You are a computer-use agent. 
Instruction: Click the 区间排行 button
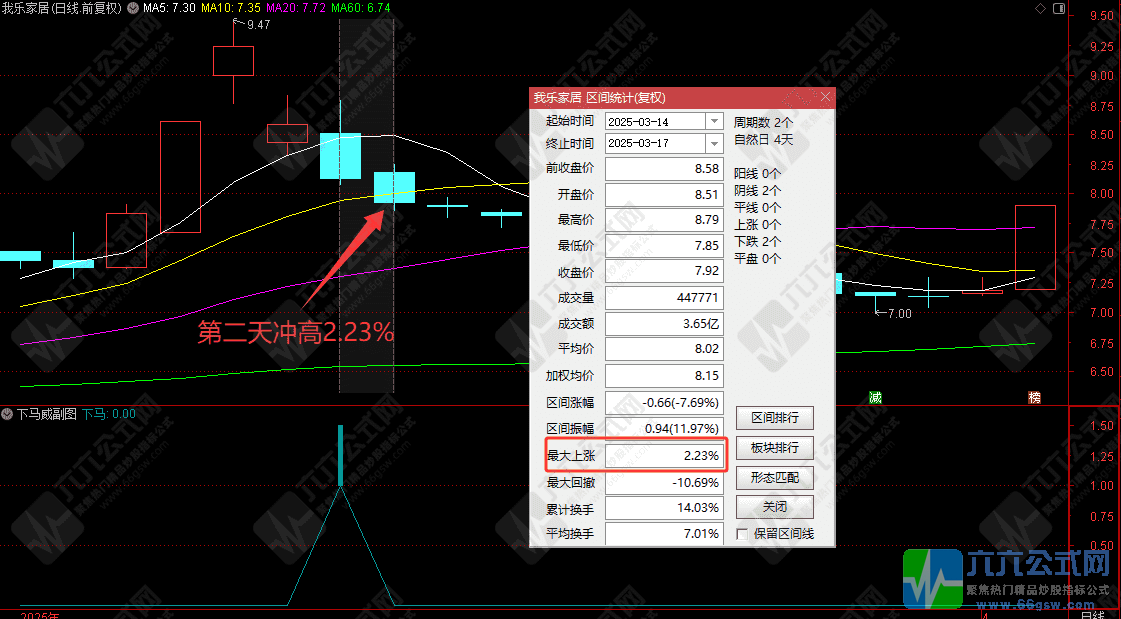[774, 418]
